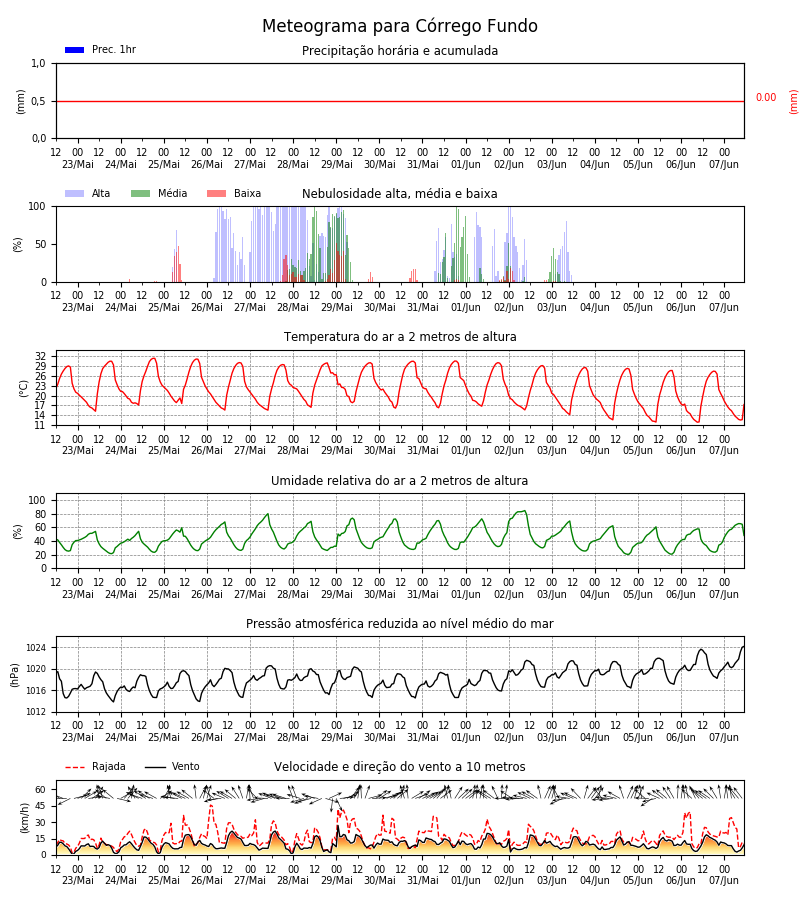Select Precipitação horária e acumulada chart title
The height and width of the screenshot is (900, 800).
pos(400,51)
